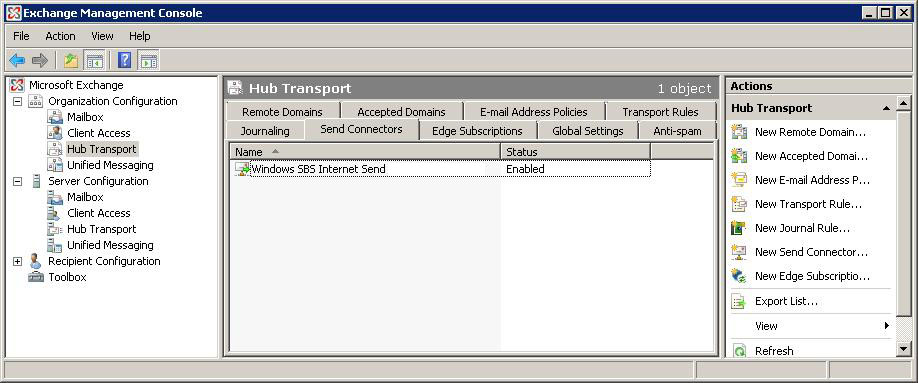Click the Up One Level folder icon
The width and height of the screenshot is (918, 383).
pos(71,60)
